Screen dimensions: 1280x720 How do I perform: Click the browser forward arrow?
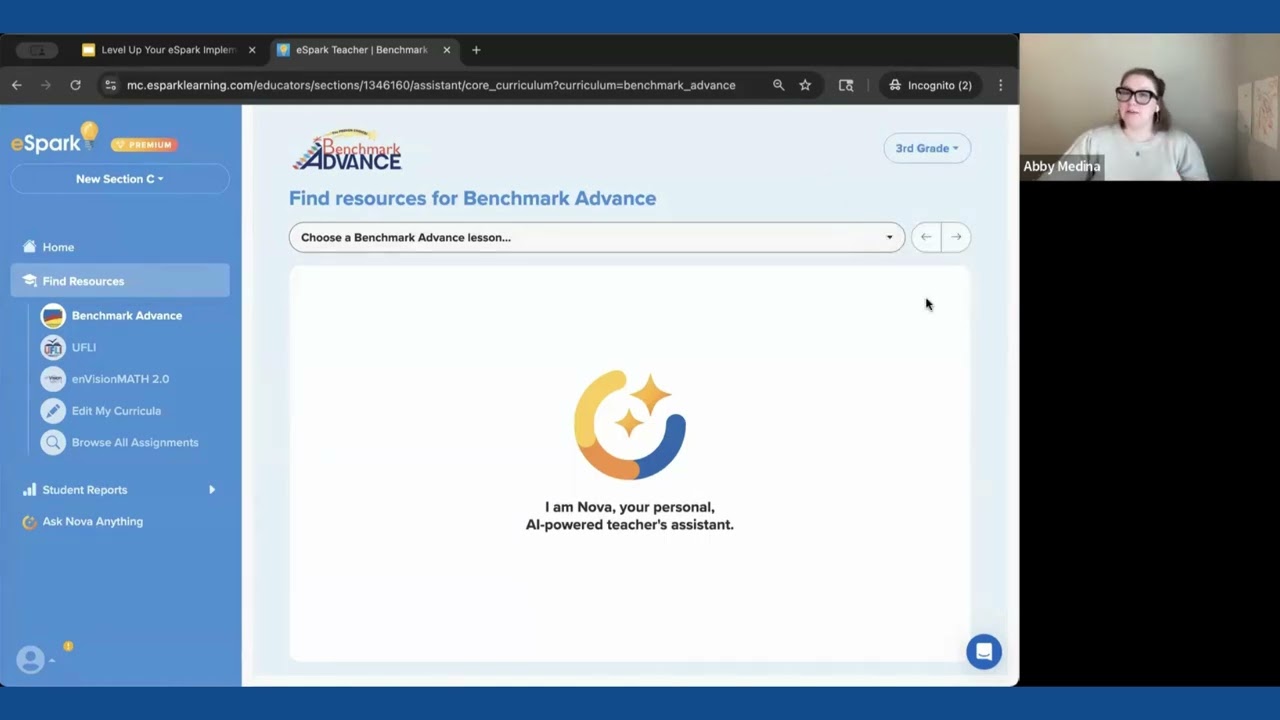(46, 85)
